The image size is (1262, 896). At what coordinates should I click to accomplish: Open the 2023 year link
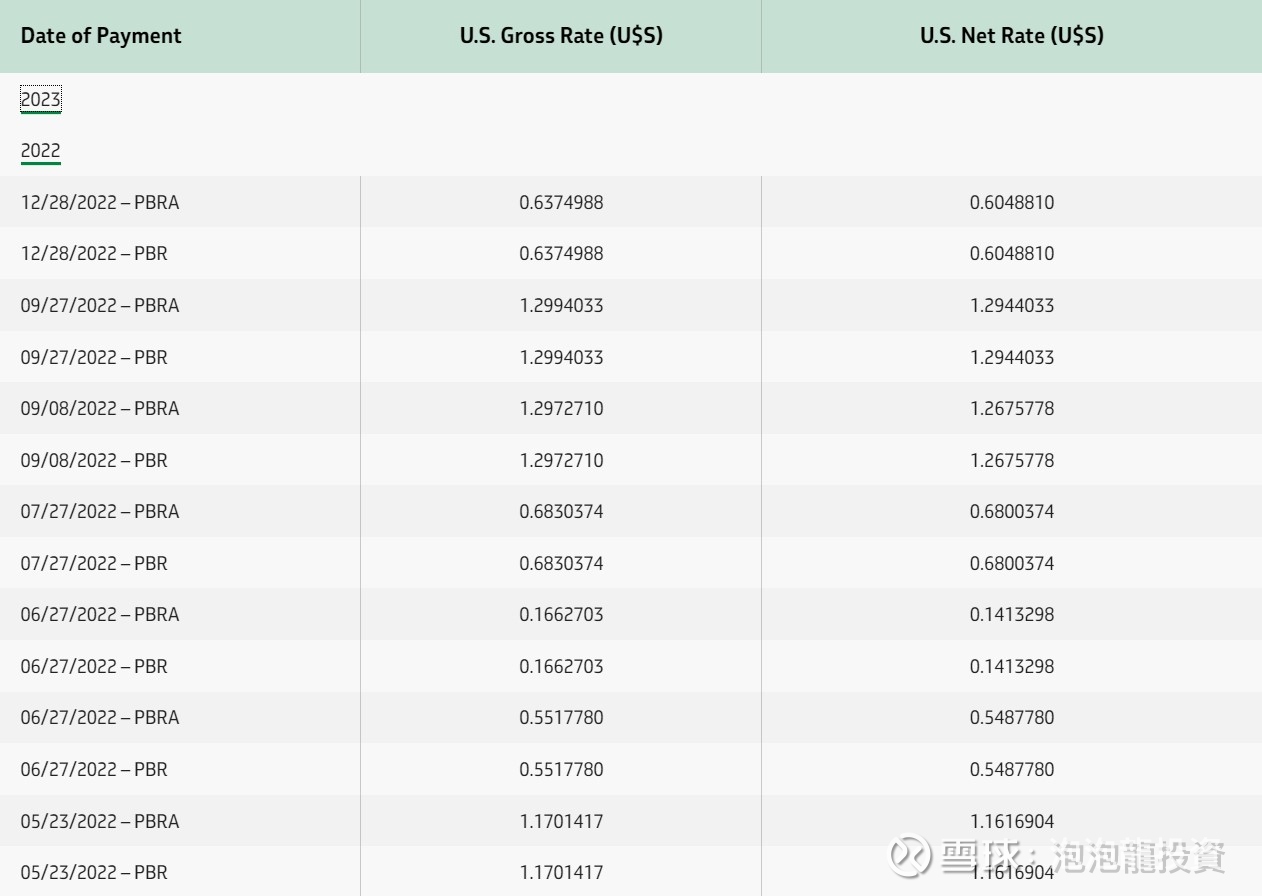click(41, 100)
